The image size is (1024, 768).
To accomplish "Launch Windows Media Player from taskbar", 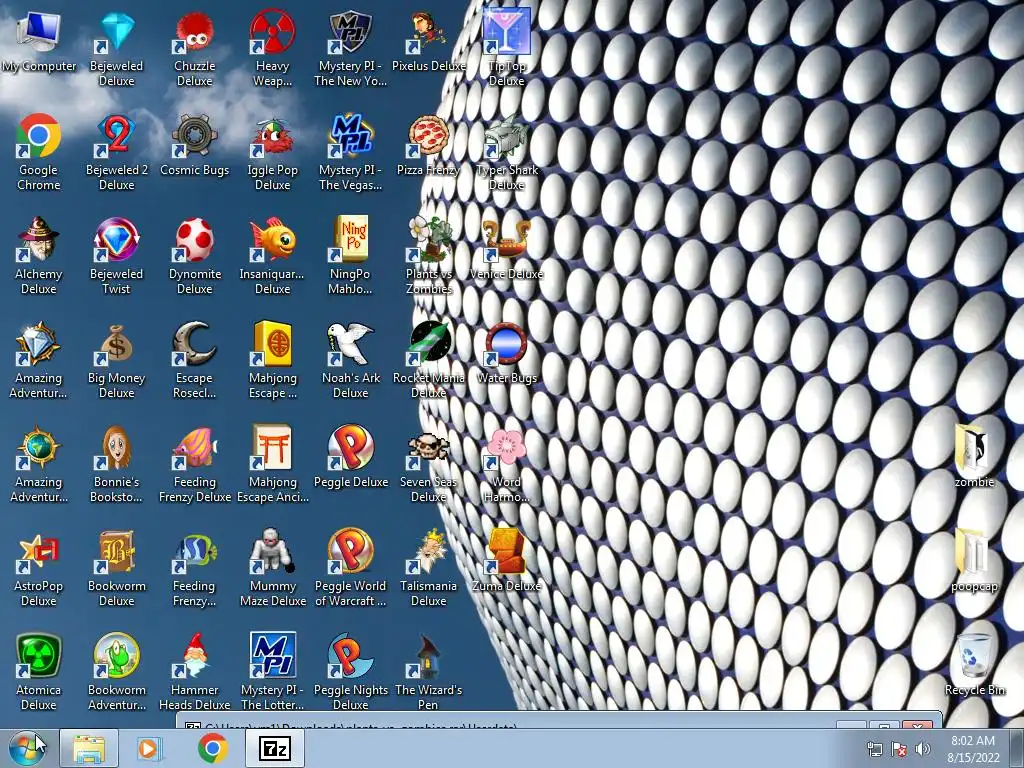I will 150,748.
